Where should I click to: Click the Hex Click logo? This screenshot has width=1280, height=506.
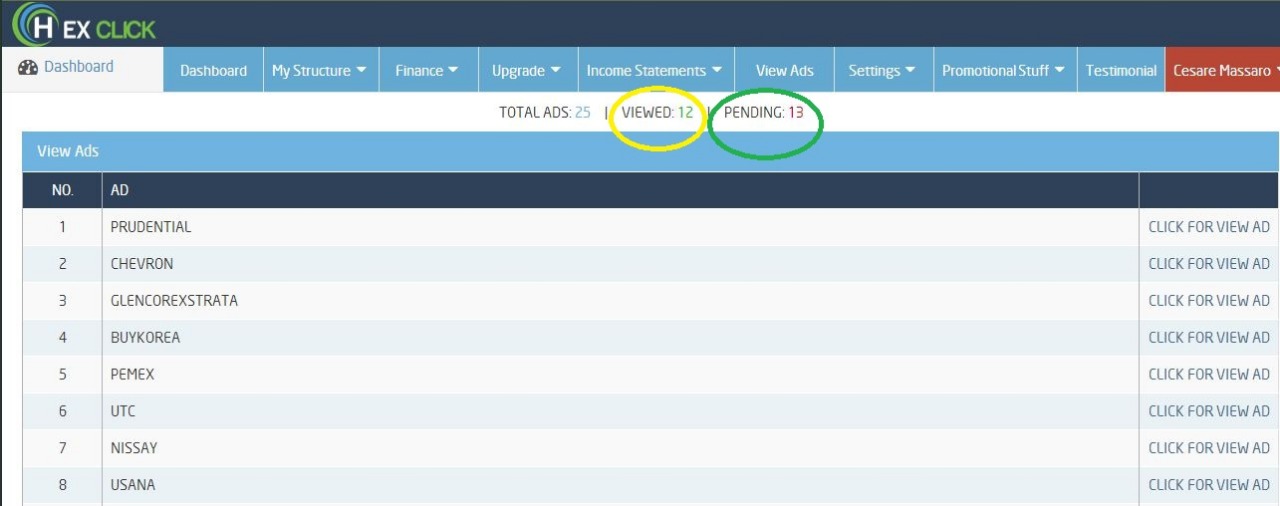[x=84, y=24]
